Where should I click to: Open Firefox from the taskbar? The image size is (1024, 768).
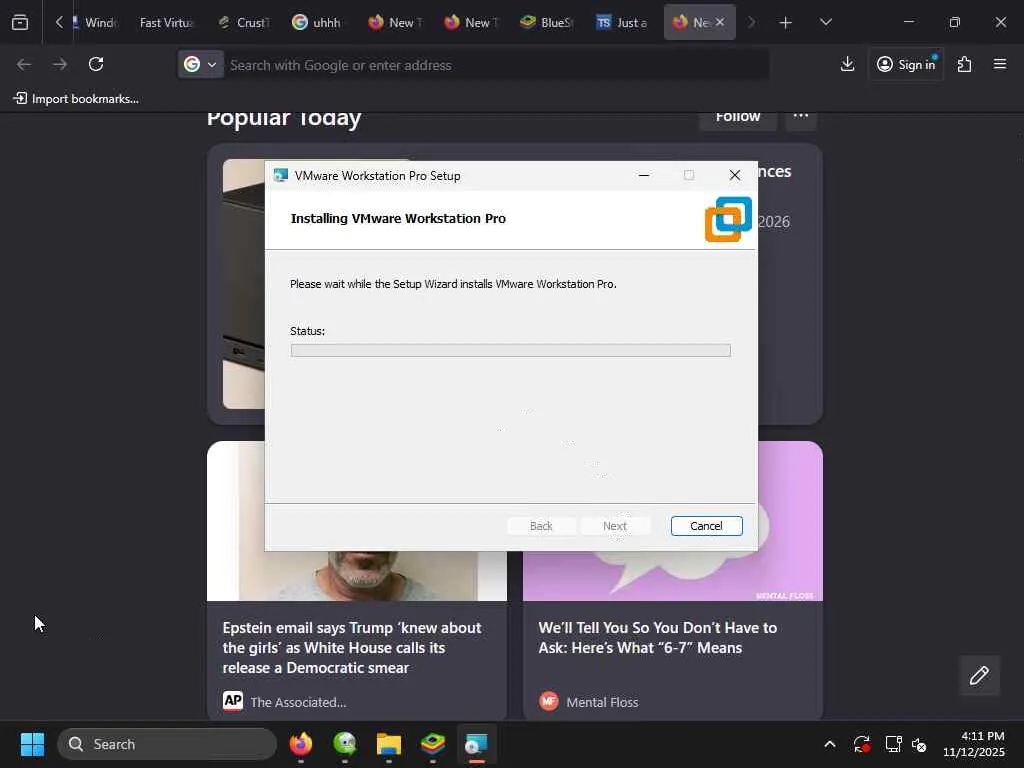(x=301, y=744)
